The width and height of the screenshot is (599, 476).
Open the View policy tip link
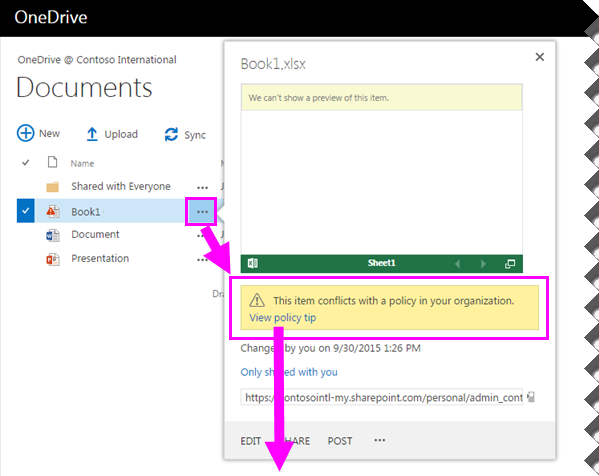tap(283, 317)
